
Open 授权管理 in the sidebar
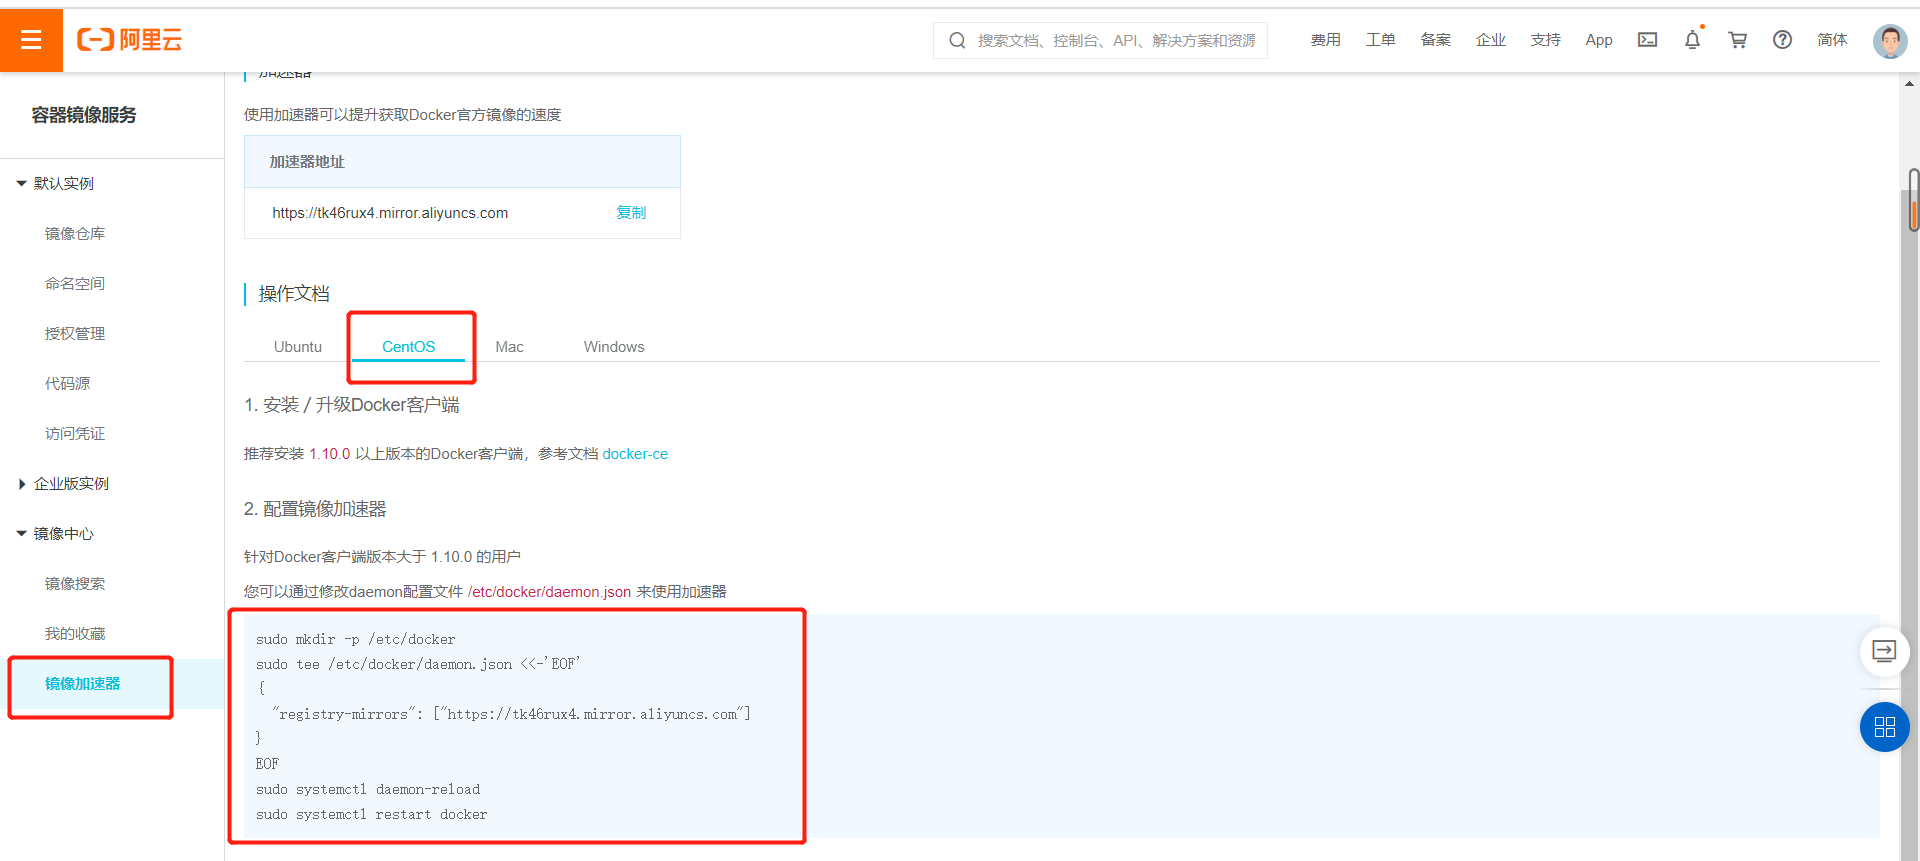pyautogui.click(x=75, y=333)
